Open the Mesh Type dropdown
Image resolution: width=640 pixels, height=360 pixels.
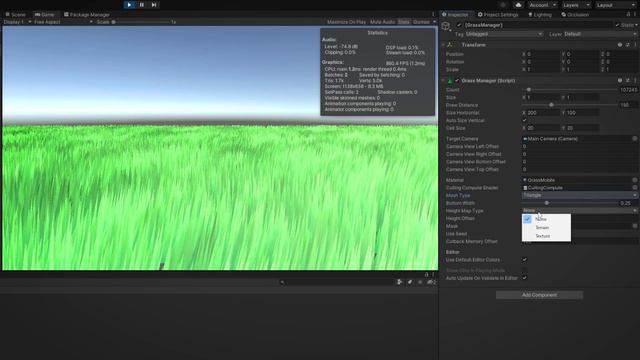click(580, 196)
